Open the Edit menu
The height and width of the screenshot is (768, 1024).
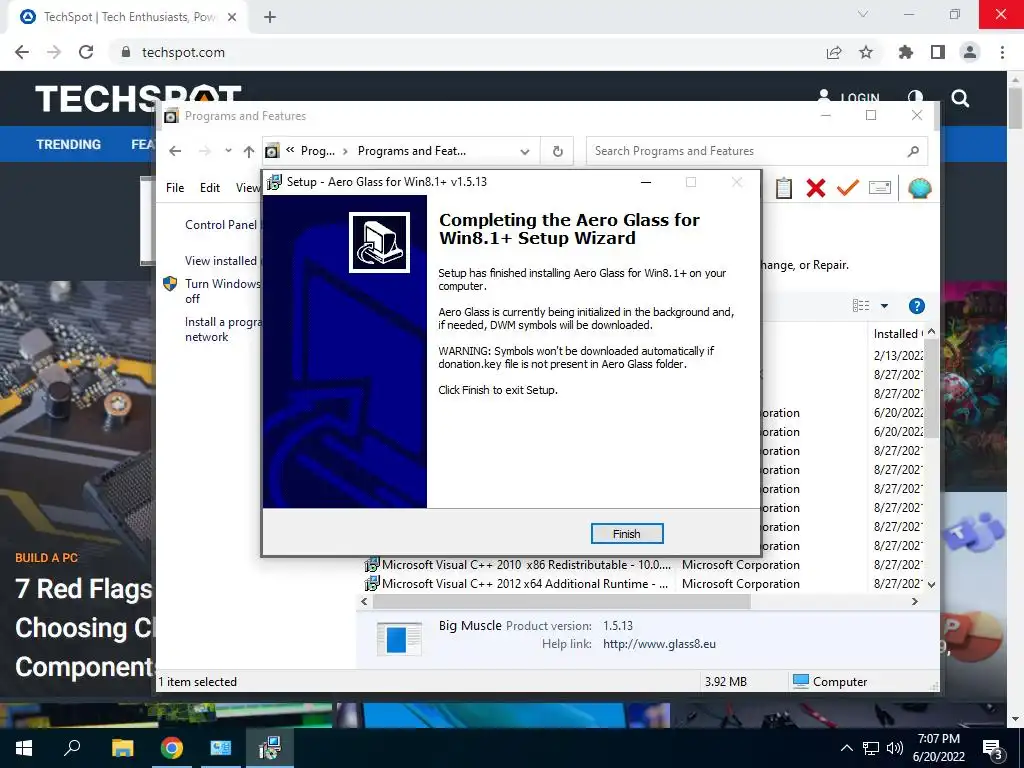click(210, 188)
